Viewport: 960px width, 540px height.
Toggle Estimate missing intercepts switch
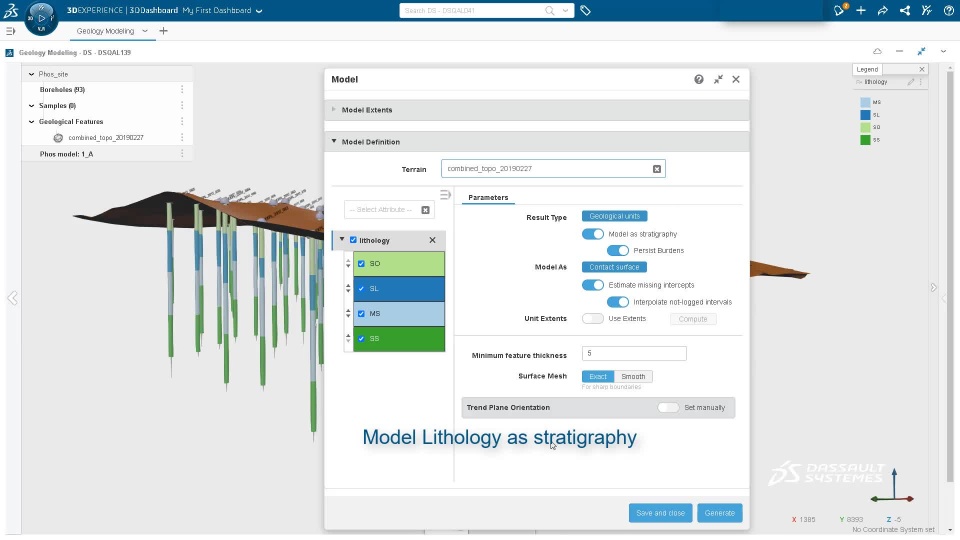click(593, 285)
